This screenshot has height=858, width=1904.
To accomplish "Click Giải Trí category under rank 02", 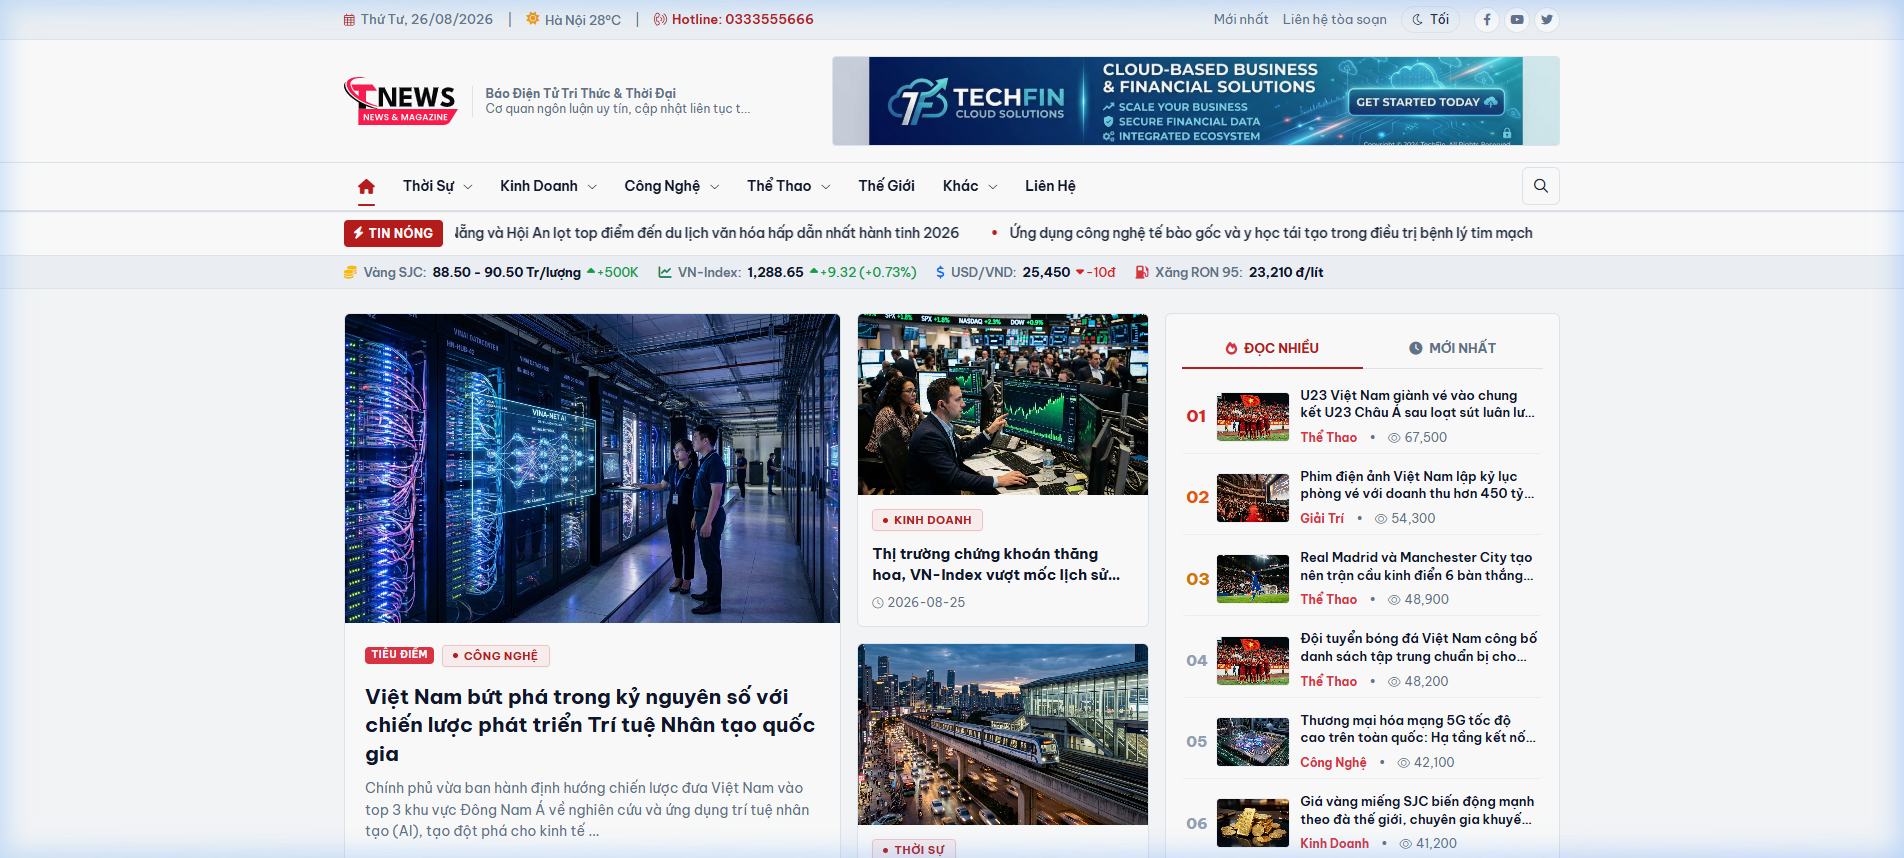I will point(1322,518).
